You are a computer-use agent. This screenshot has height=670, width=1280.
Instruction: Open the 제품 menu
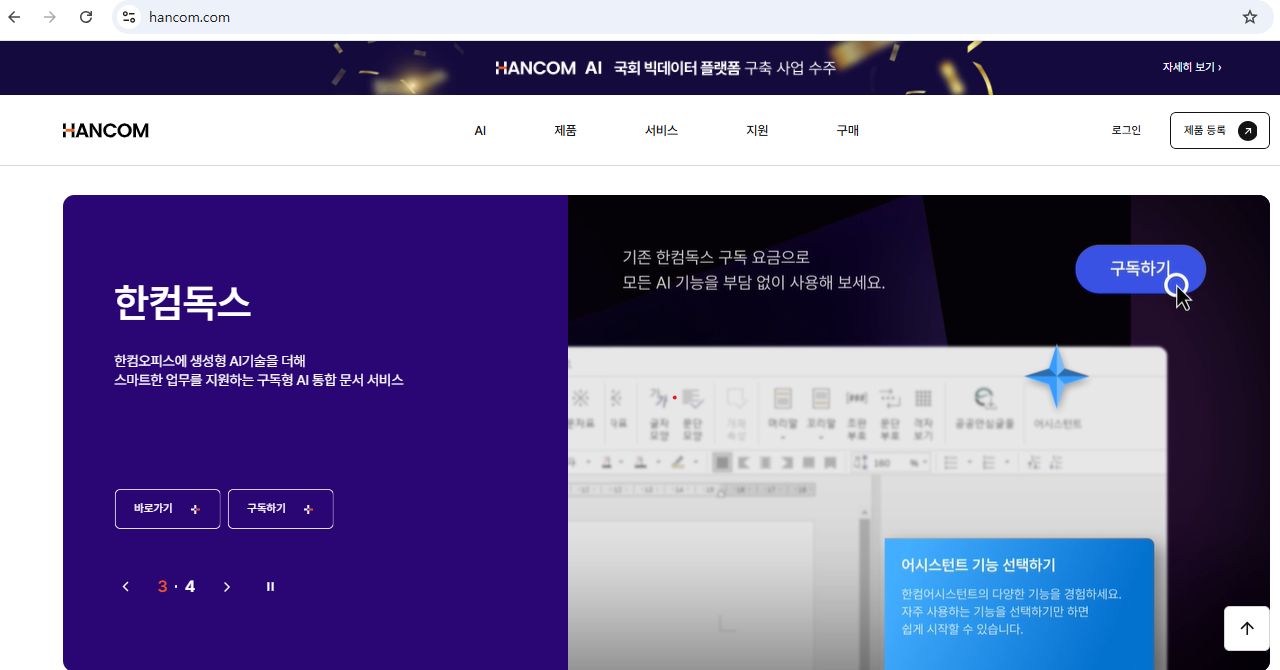565,130
